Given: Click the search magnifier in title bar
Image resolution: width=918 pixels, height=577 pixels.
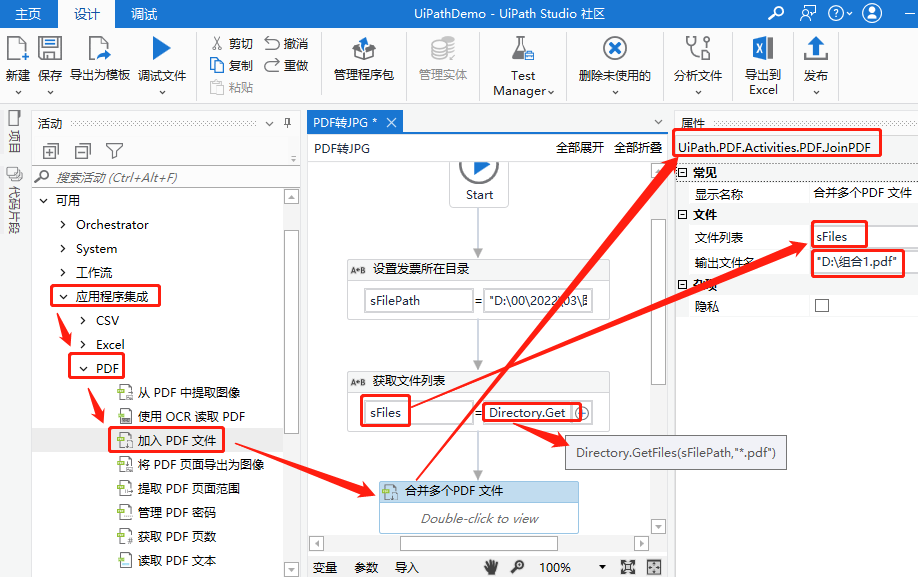Looking at the screenshot, I should (x=776, y=13).
